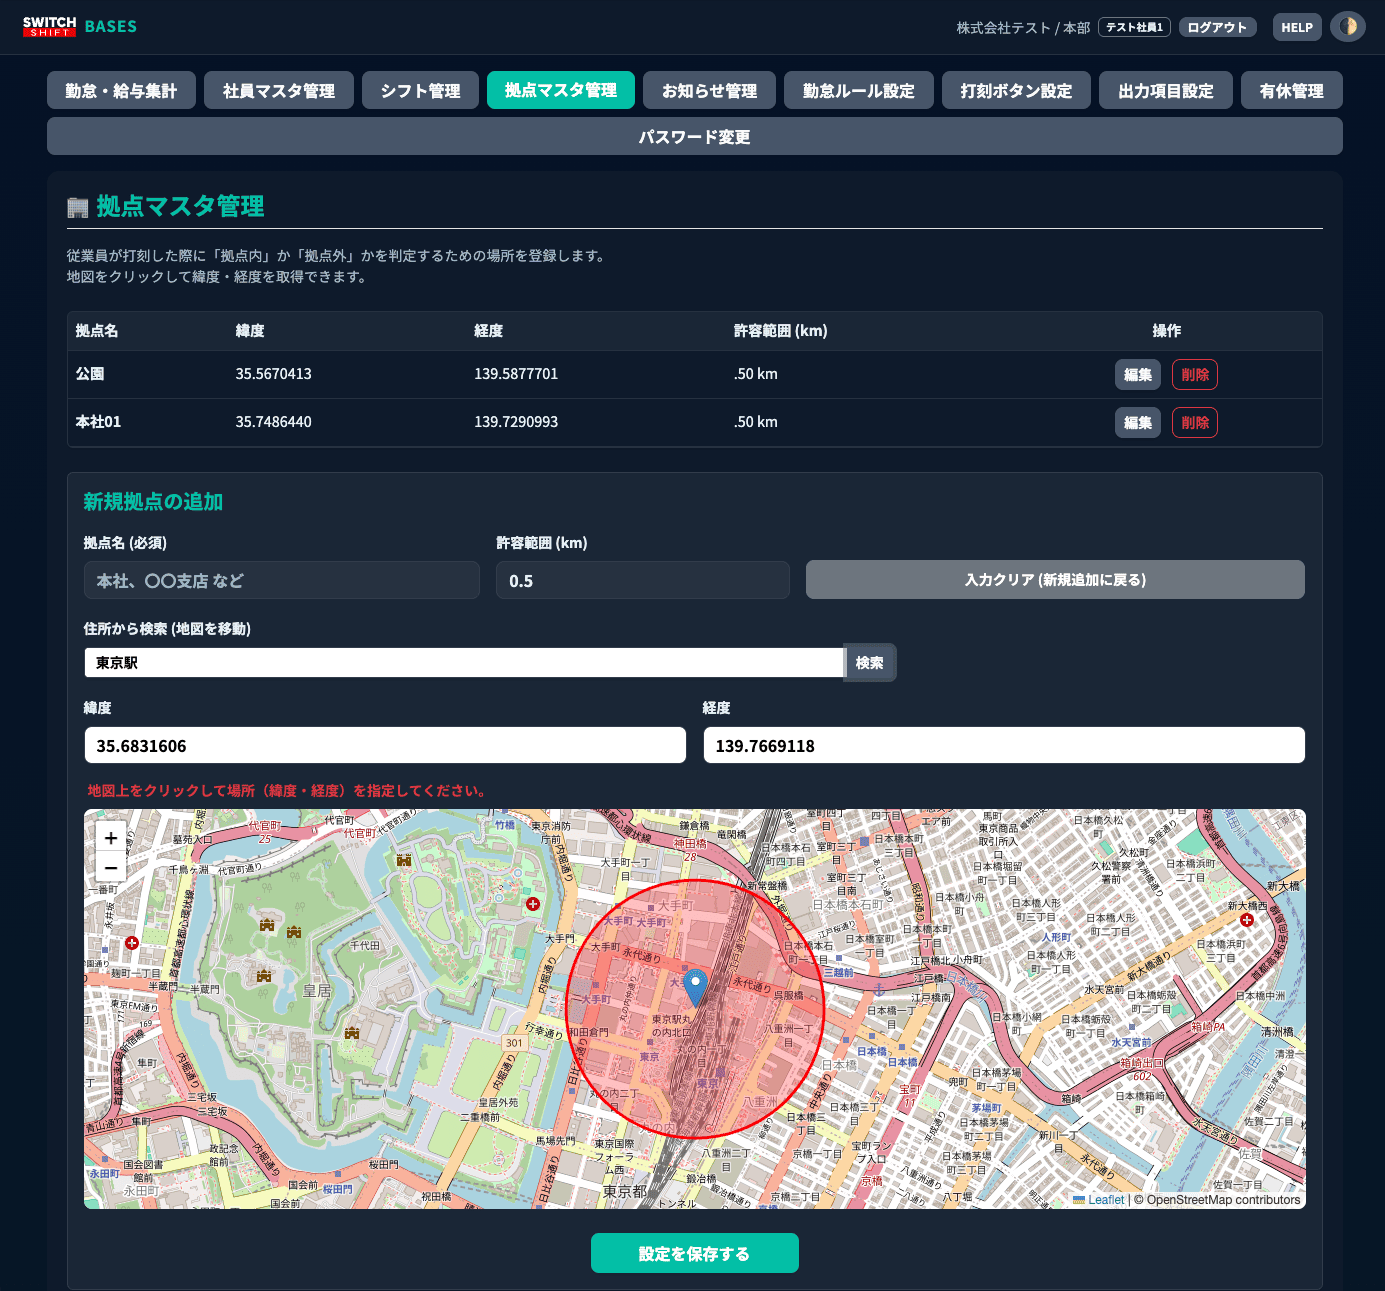Click the map zoom in plus button

pos(111,838)
